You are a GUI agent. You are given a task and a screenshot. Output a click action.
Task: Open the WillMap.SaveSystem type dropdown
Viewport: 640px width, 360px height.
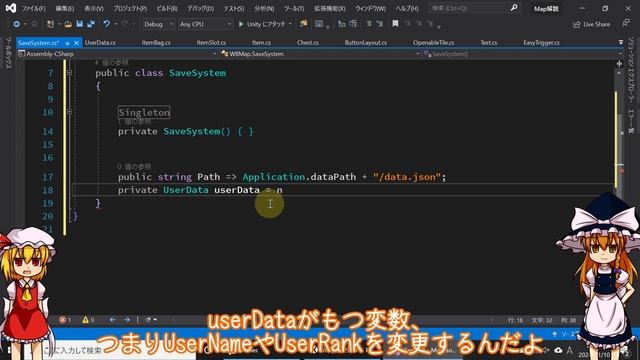[x=320, y=54]
